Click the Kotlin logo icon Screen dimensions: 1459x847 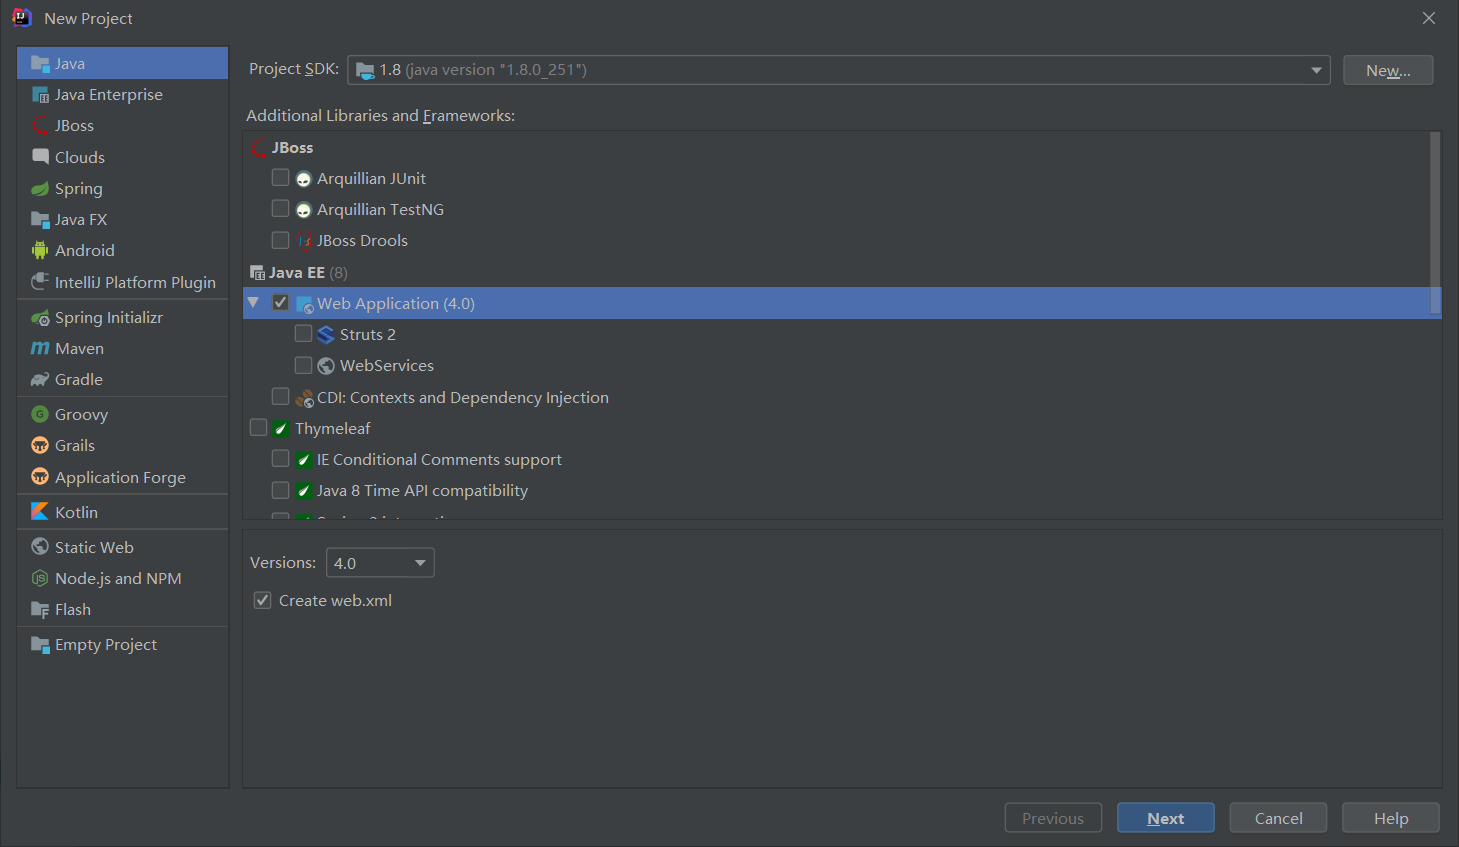40,512
